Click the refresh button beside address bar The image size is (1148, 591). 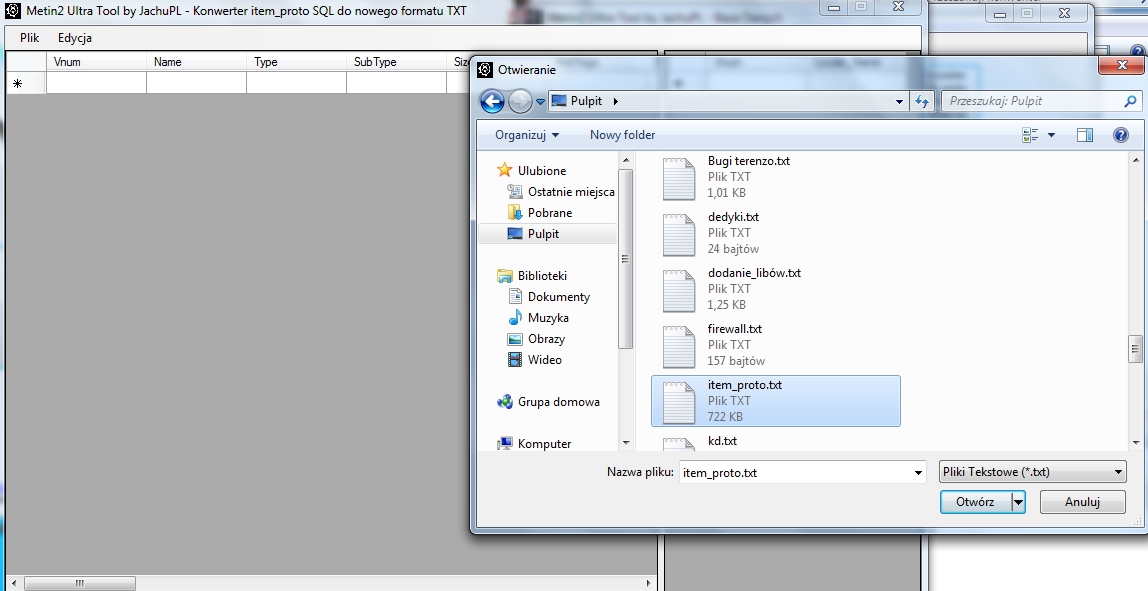tap(921, 102)
